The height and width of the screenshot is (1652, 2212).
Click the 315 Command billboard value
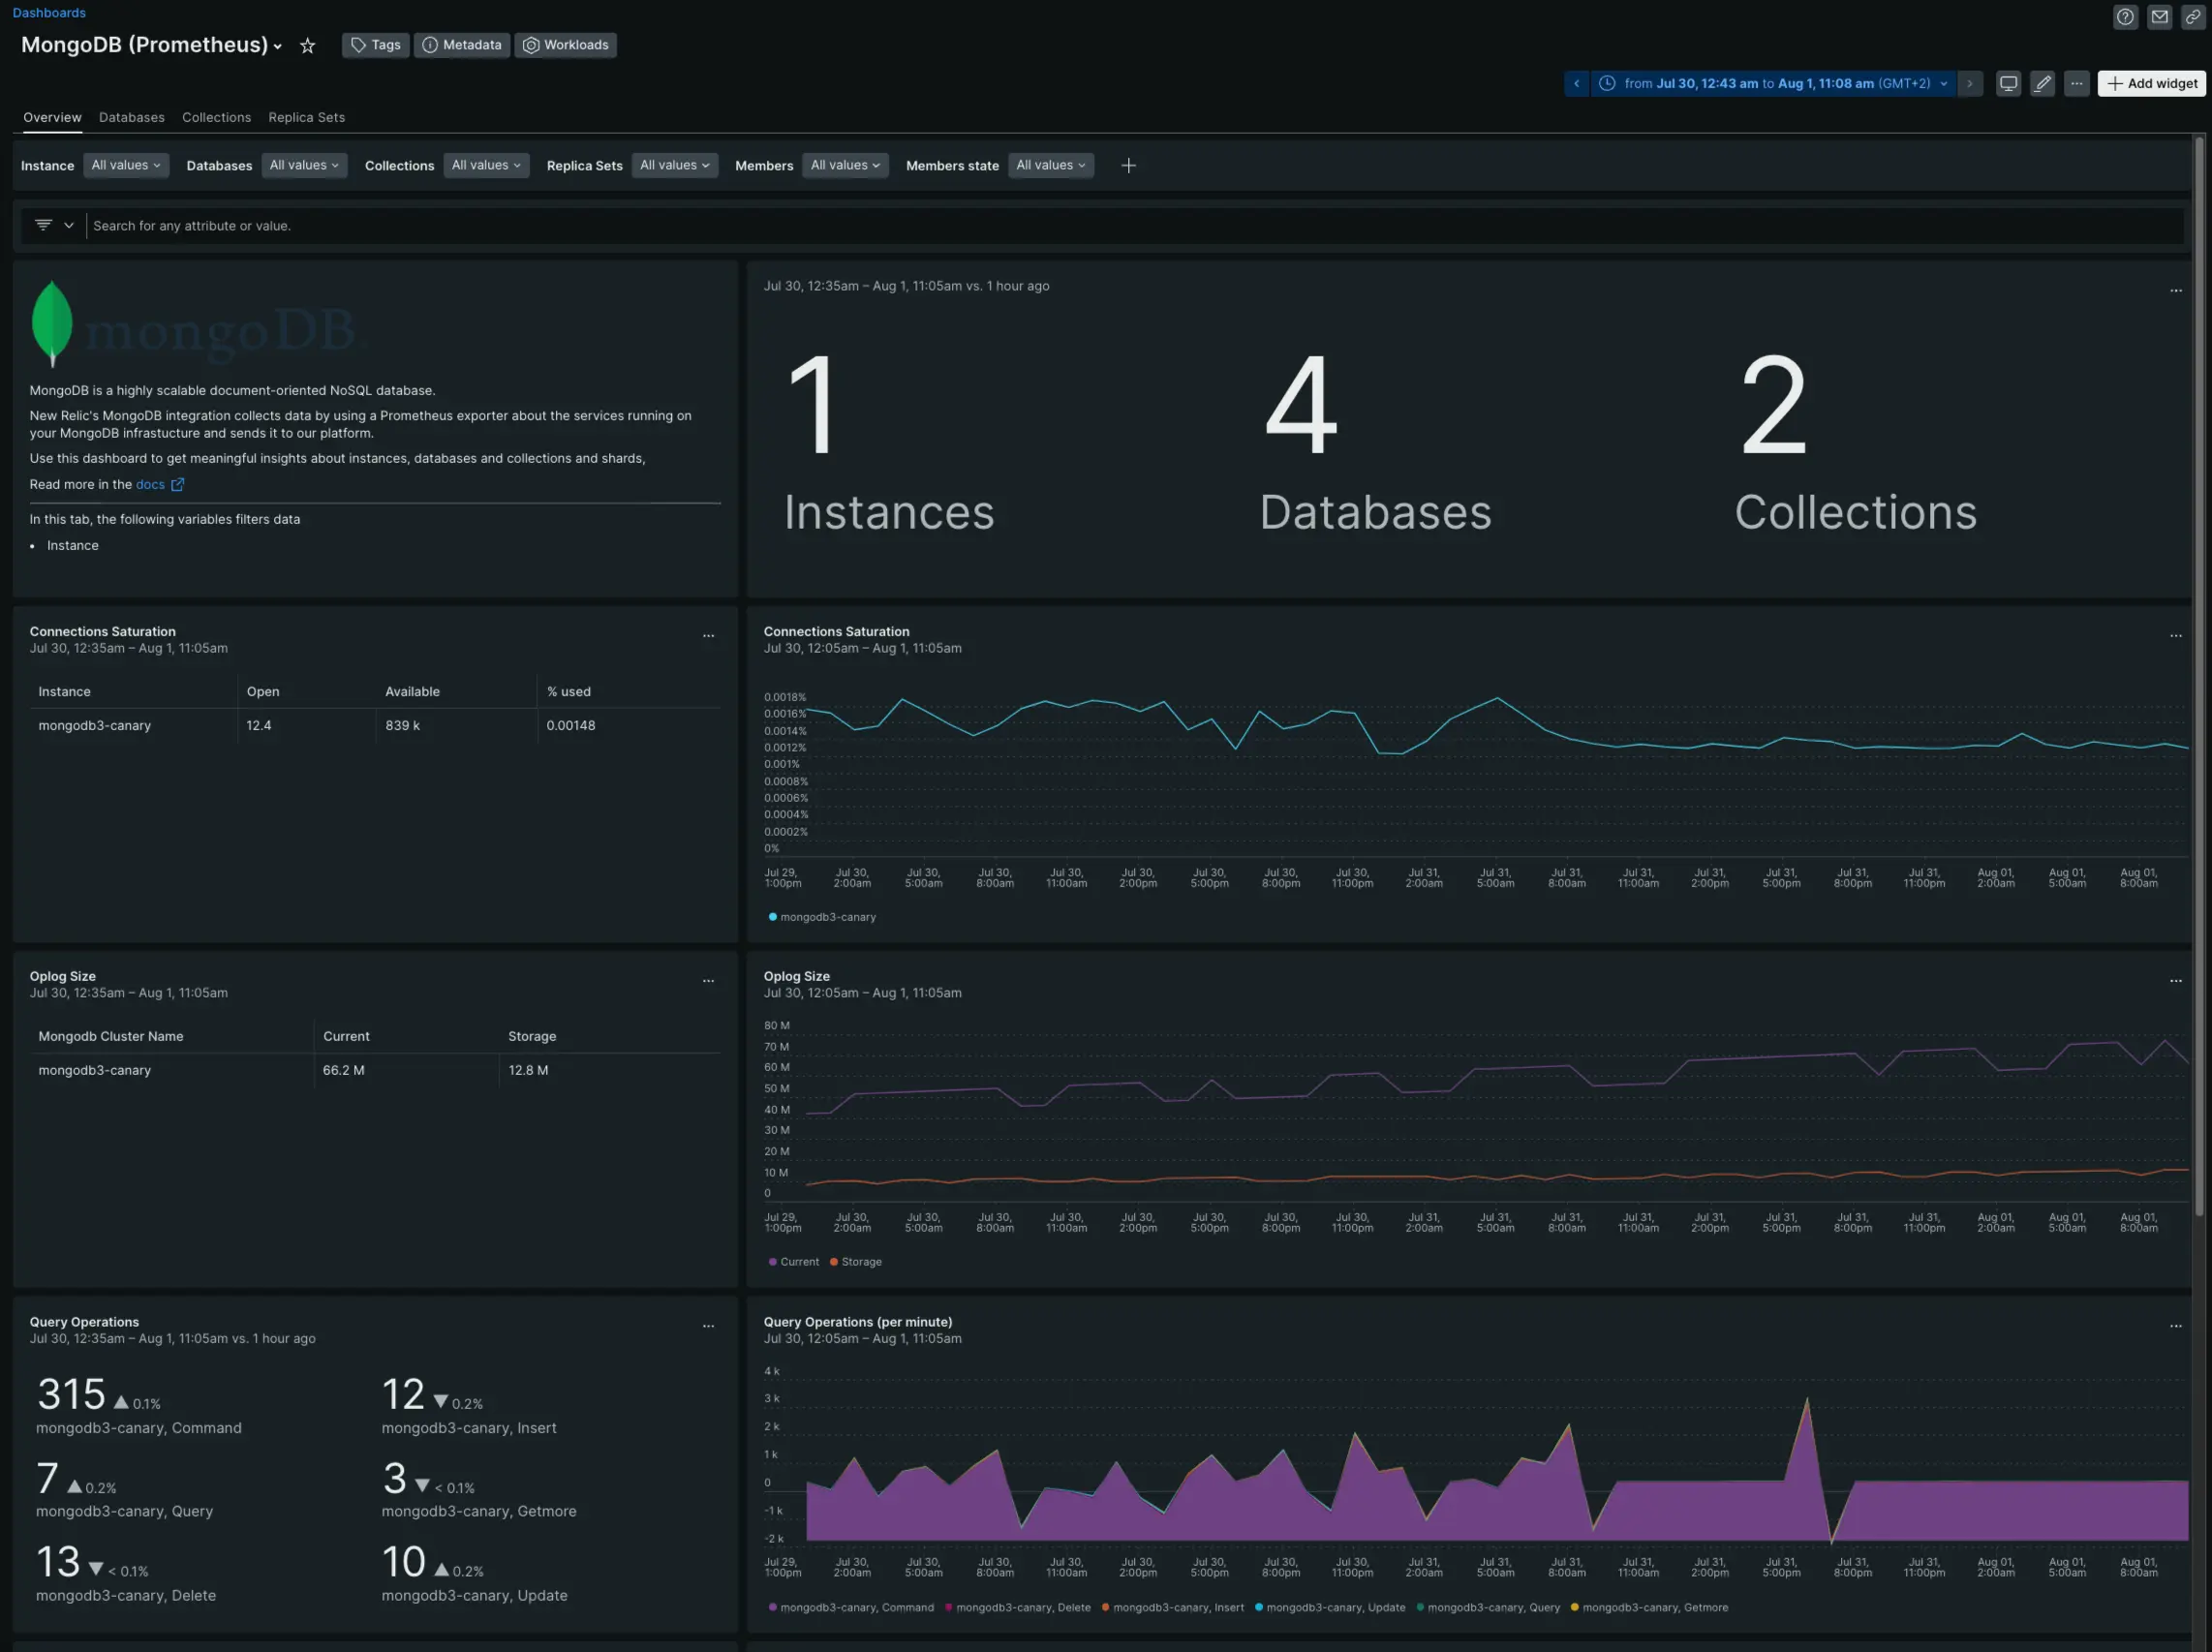[71, 1394]
